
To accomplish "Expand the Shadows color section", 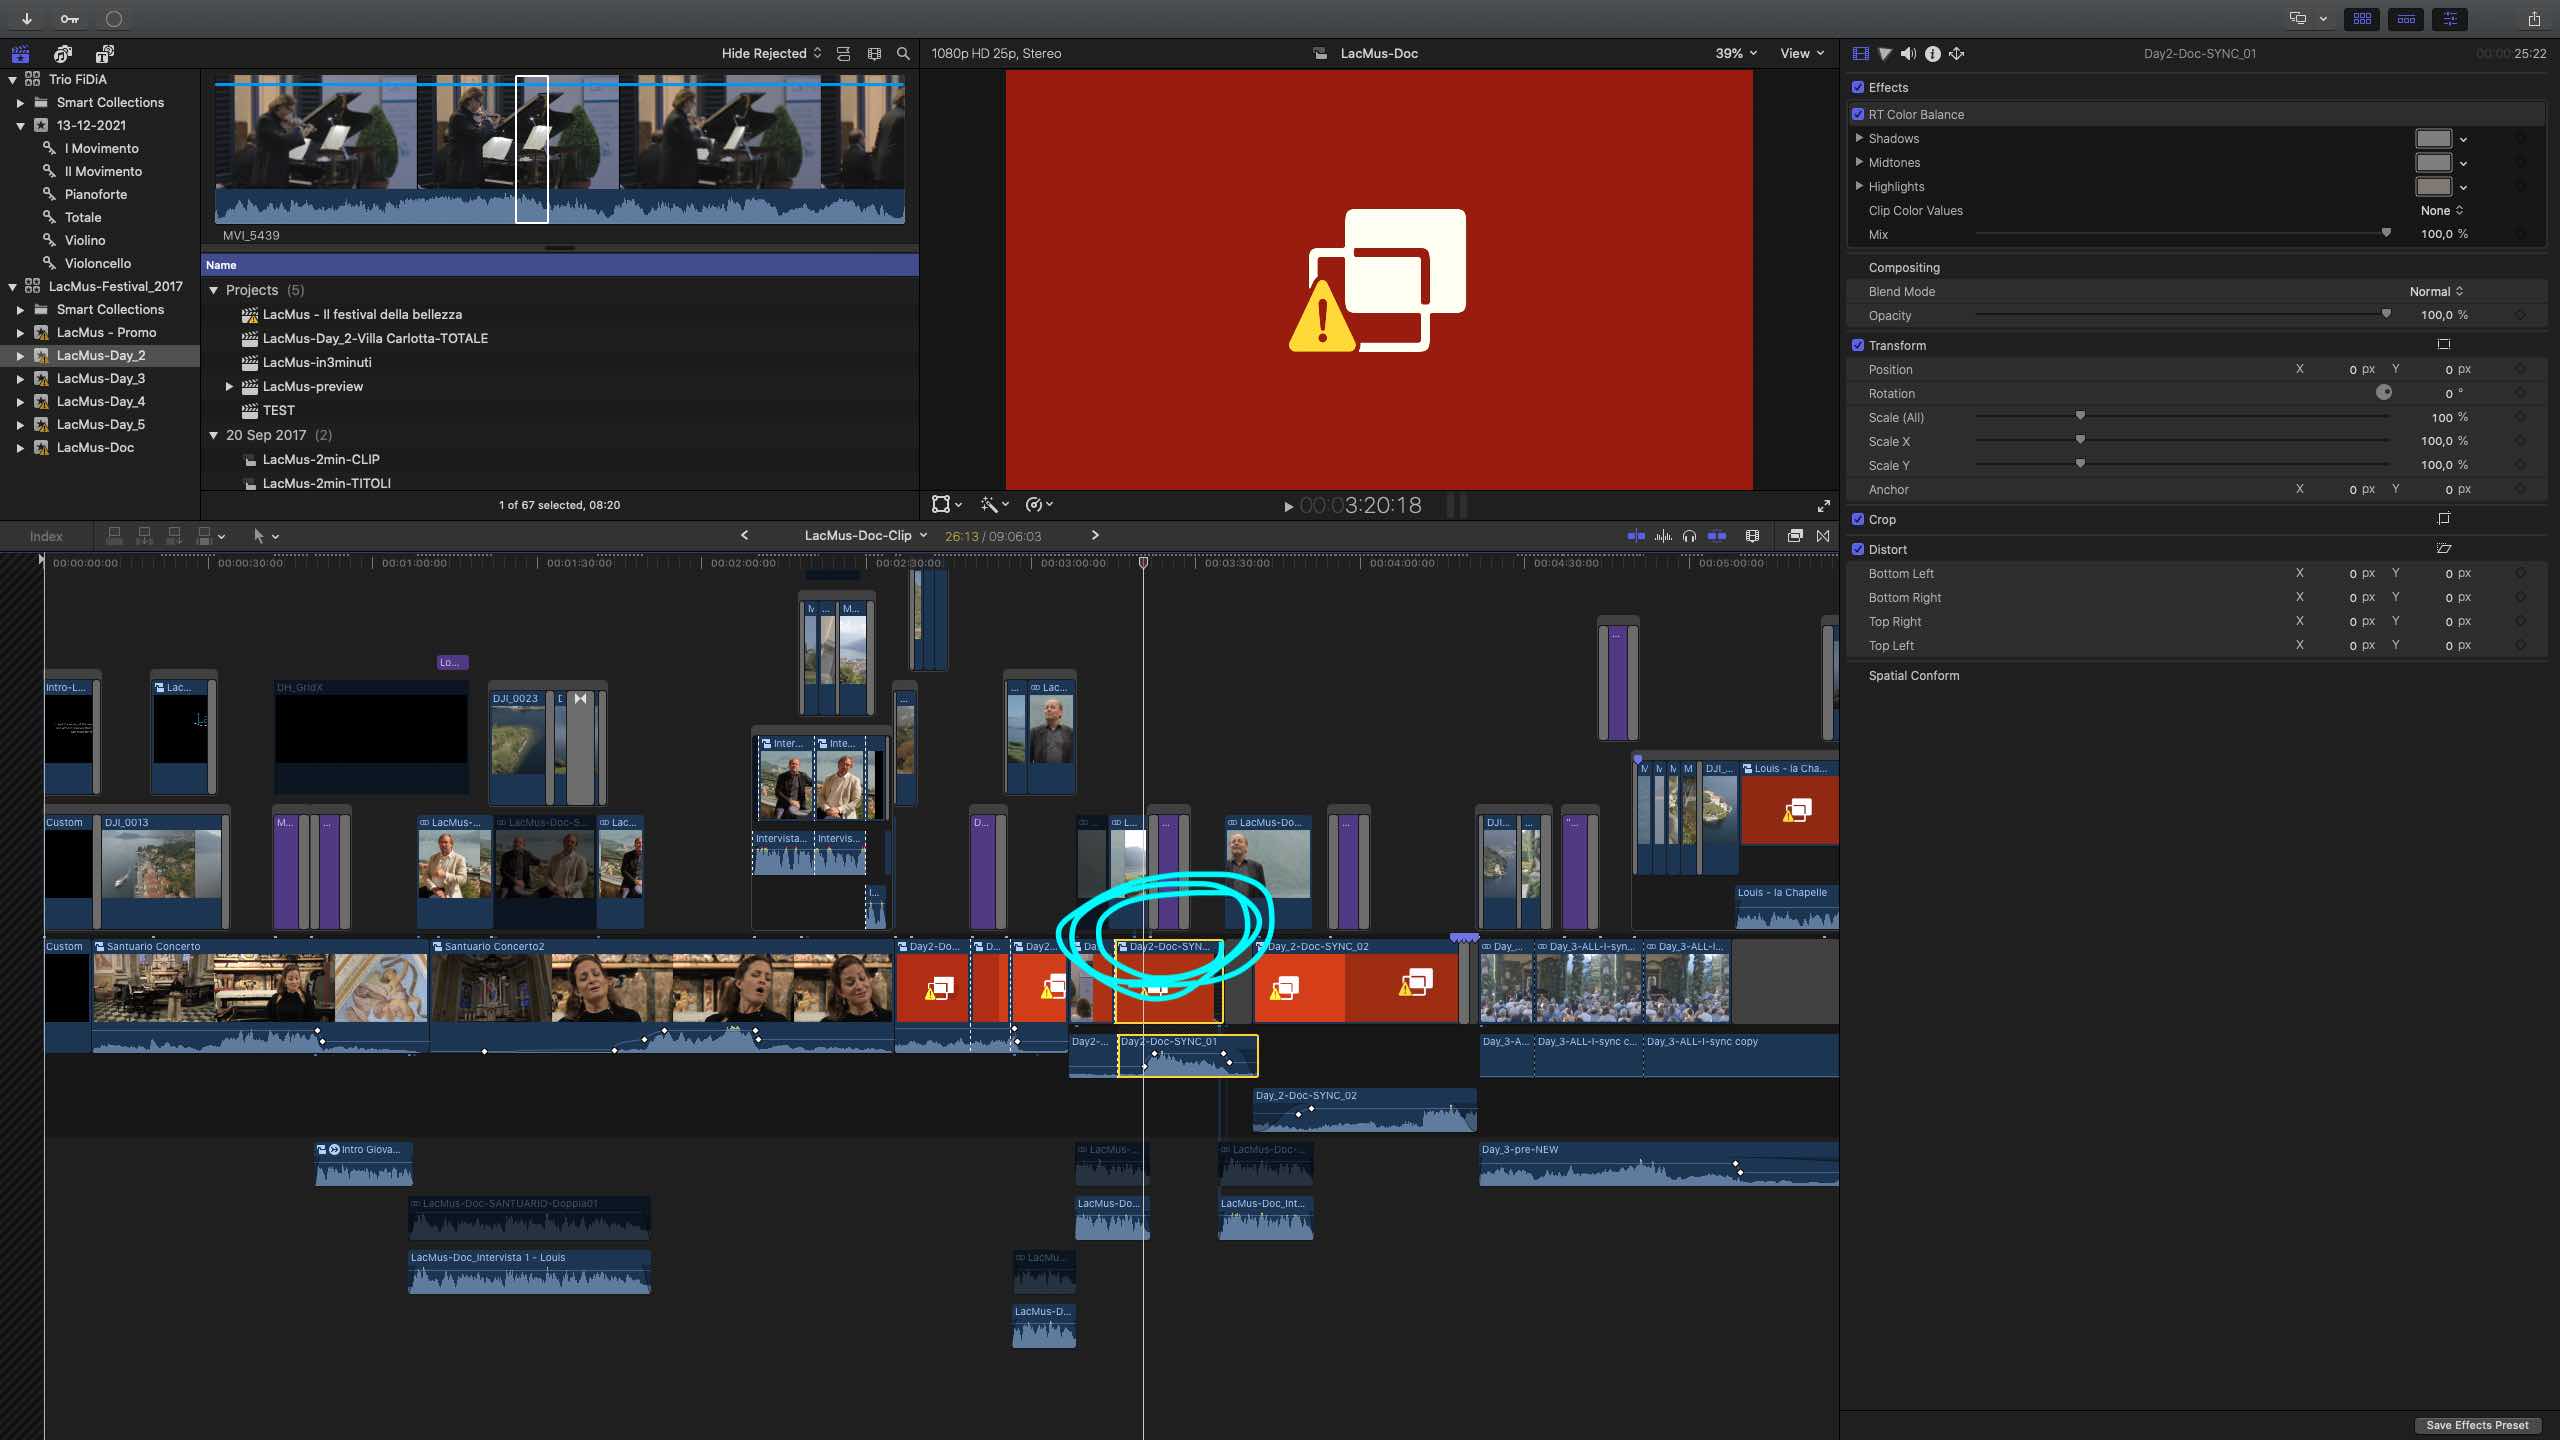I will pos(1860,137).
